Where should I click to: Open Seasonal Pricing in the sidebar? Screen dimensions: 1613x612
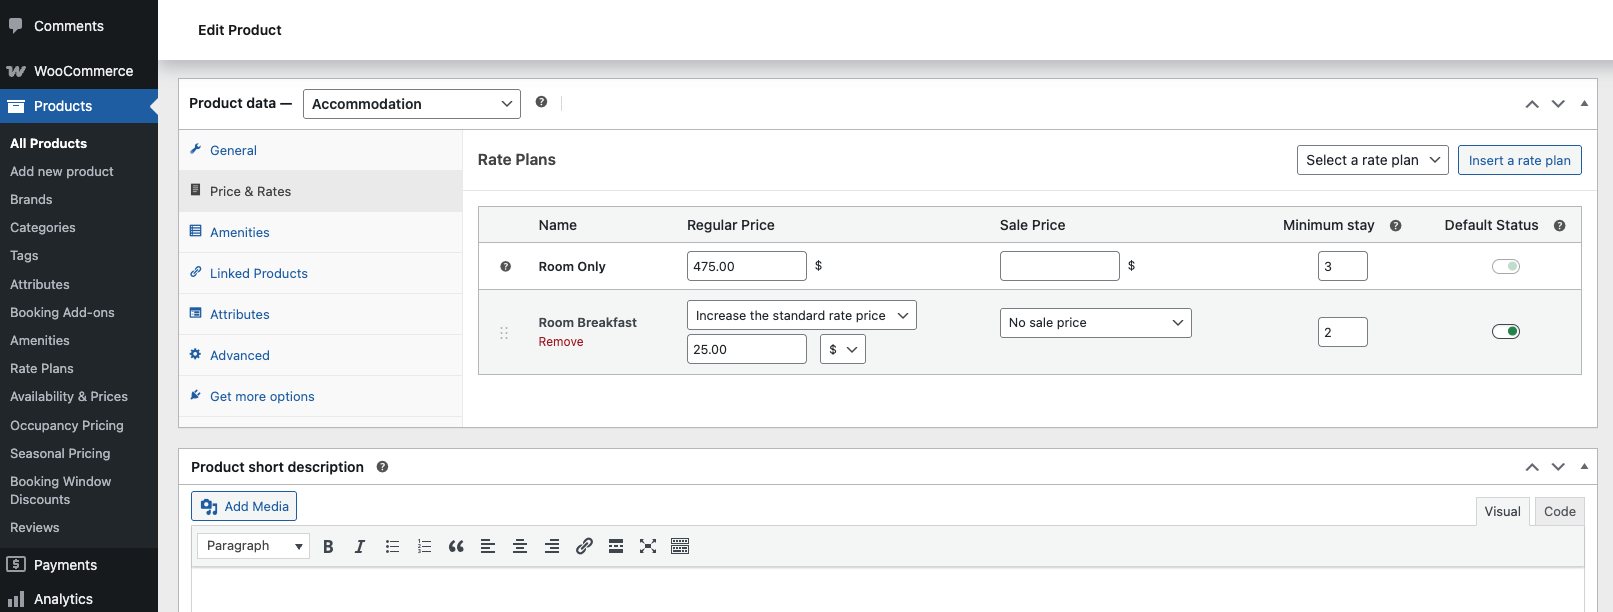tap(60, 453)
